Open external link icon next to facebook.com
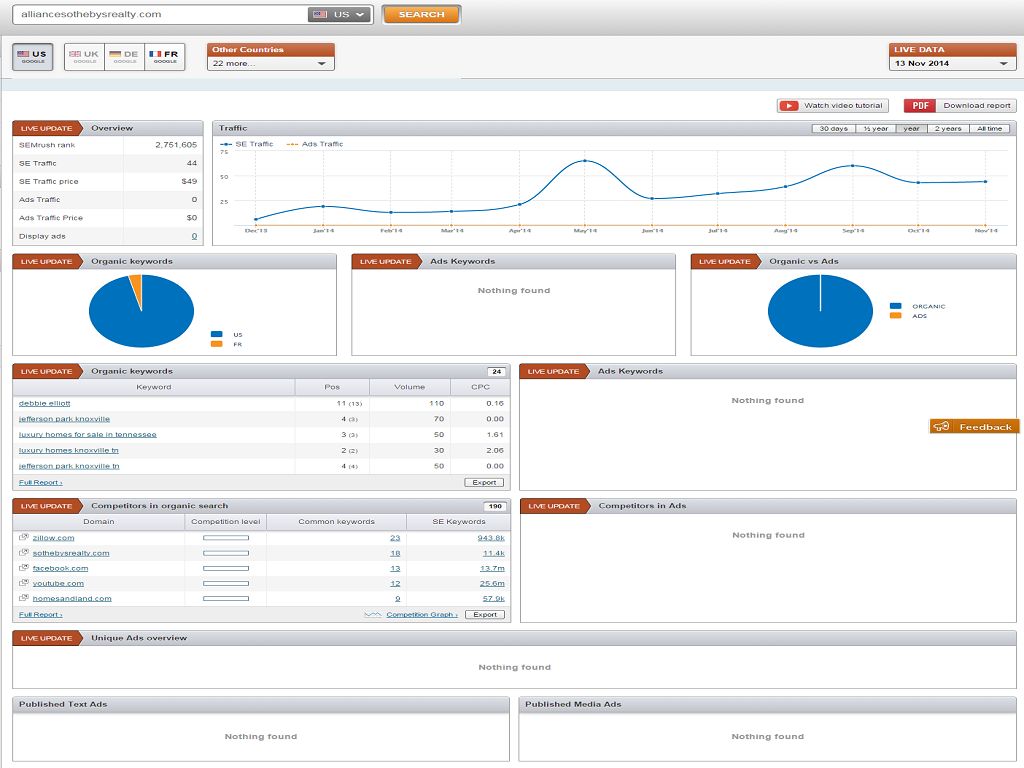The height and width of the screenshot is (768, 1024). (24, 568)
